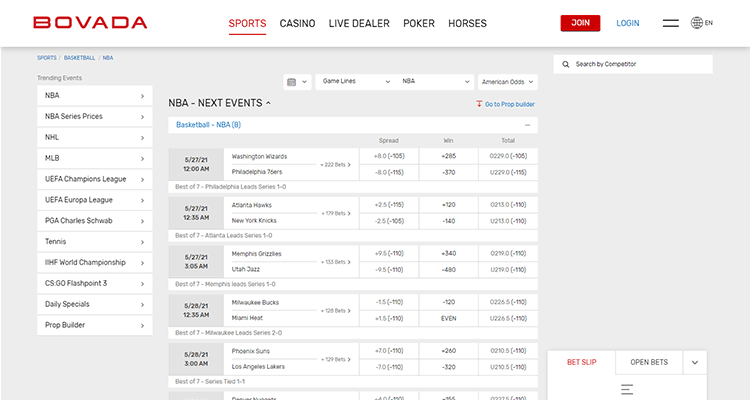Screen dimensions: 750x400
Task: Select Atlanta Hawks +120 moneyline
Action: [x=449, y=205]
